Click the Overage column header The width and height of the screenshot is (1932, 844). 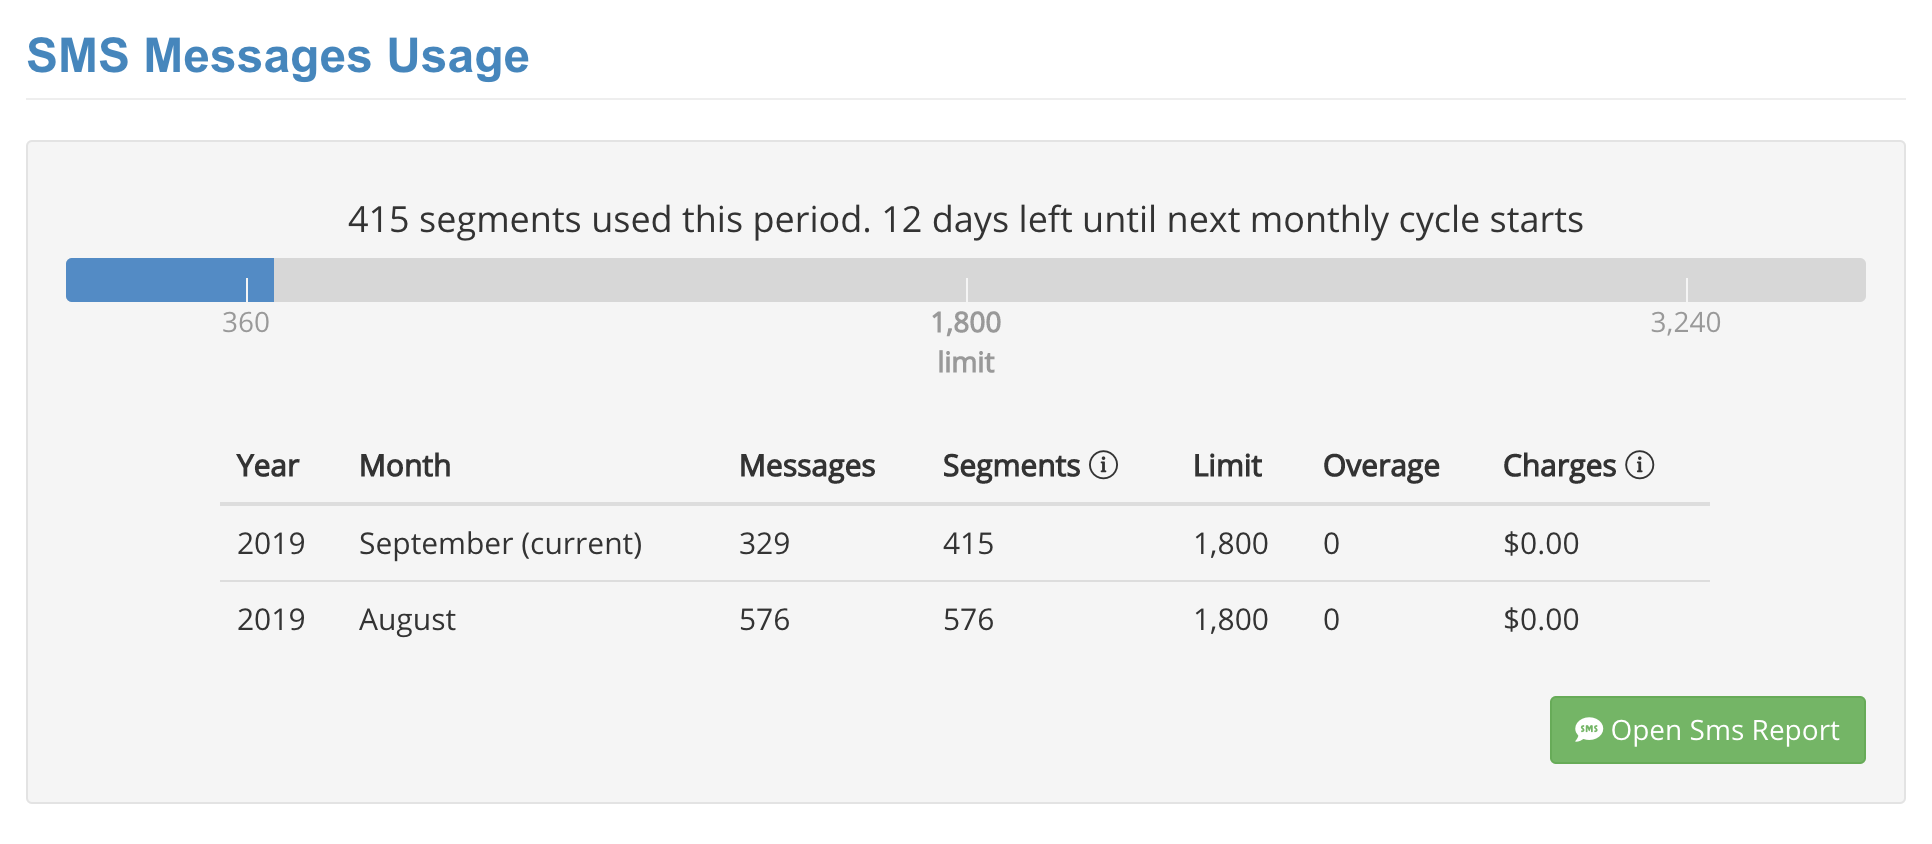pos(1380,466)
